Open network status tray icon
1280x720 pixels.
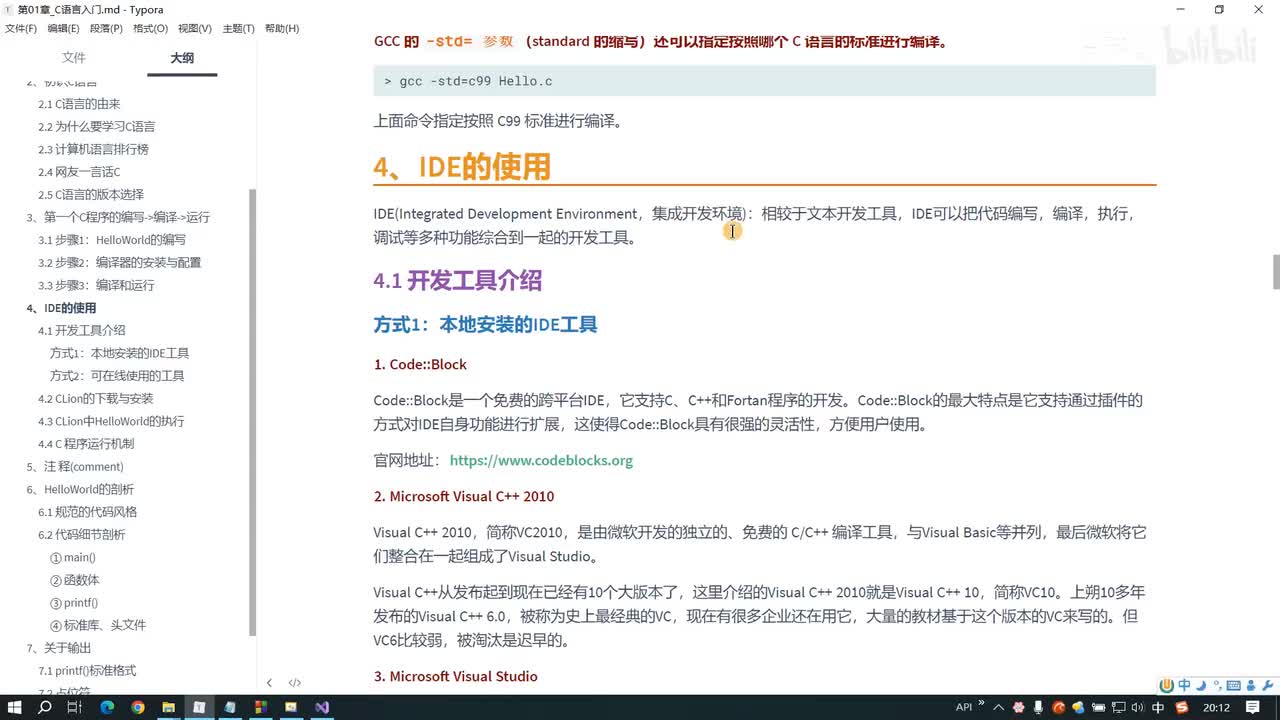[x=1118, y=707]
